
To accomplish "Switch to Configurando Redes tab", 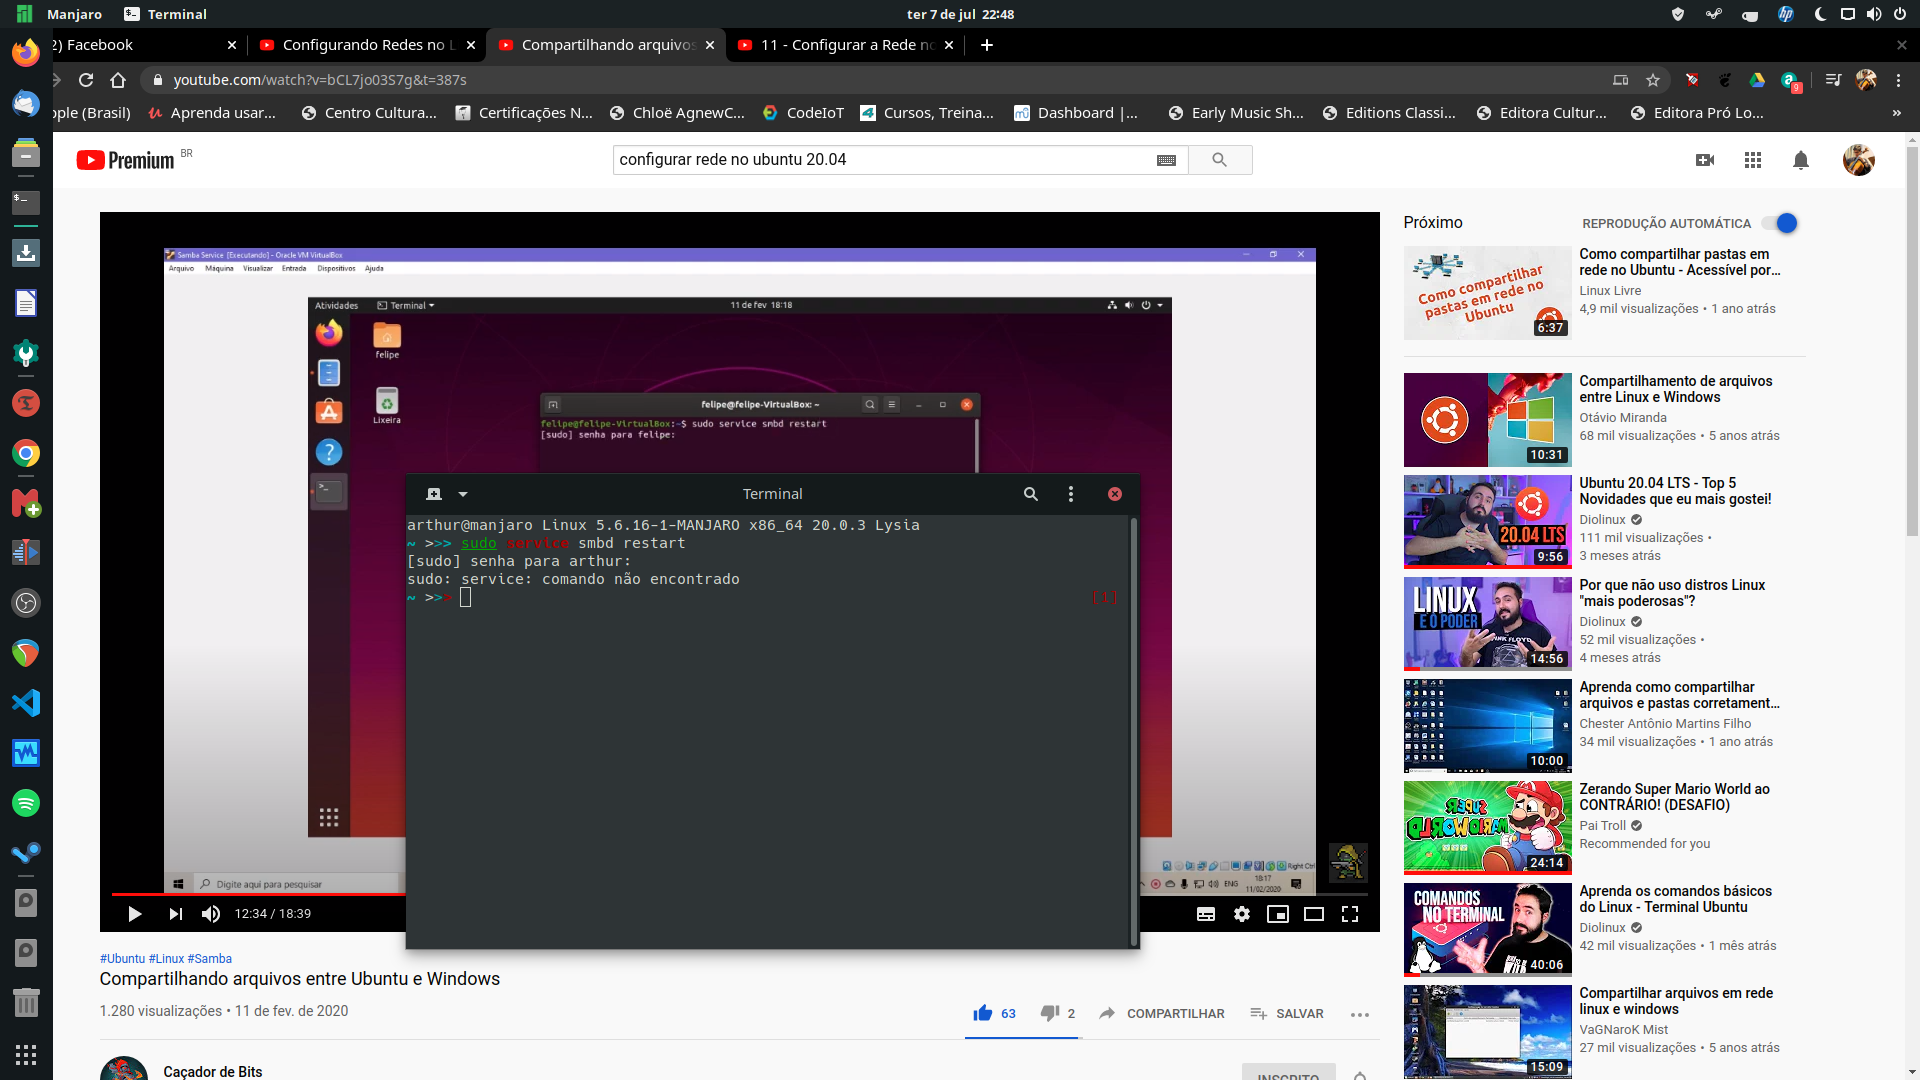I will click(x=367, y=45).
